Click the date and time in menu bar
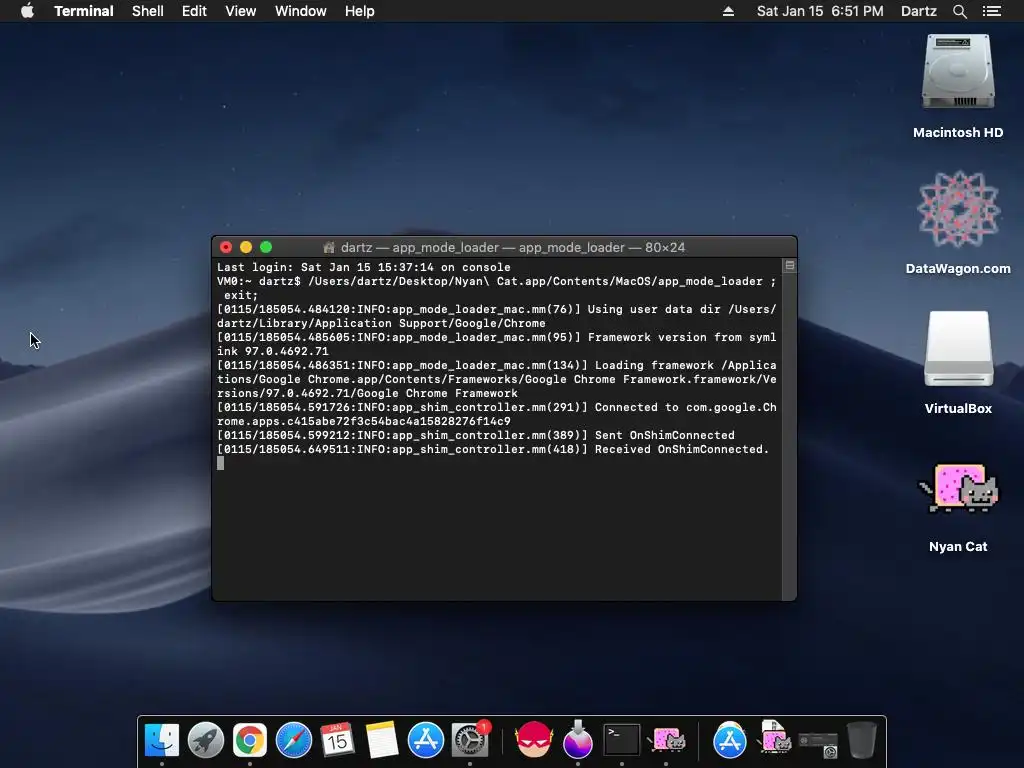 [x=820, y=11]
